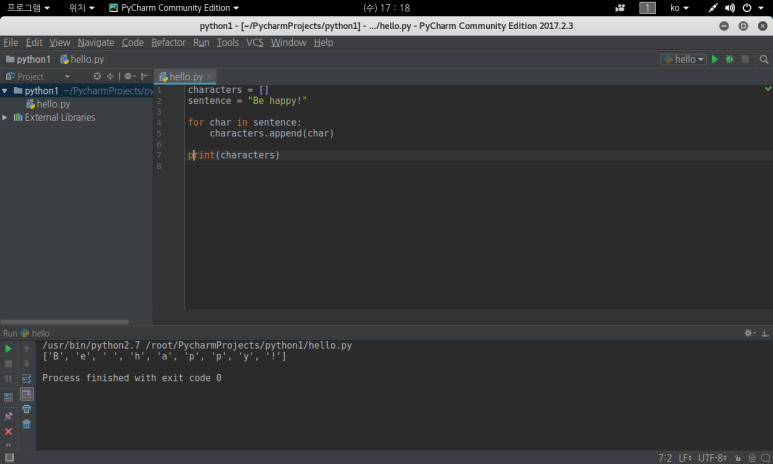Viewport: 773px width, 464px height.
Task: Open the VCS menu
Action: [255, 42]
